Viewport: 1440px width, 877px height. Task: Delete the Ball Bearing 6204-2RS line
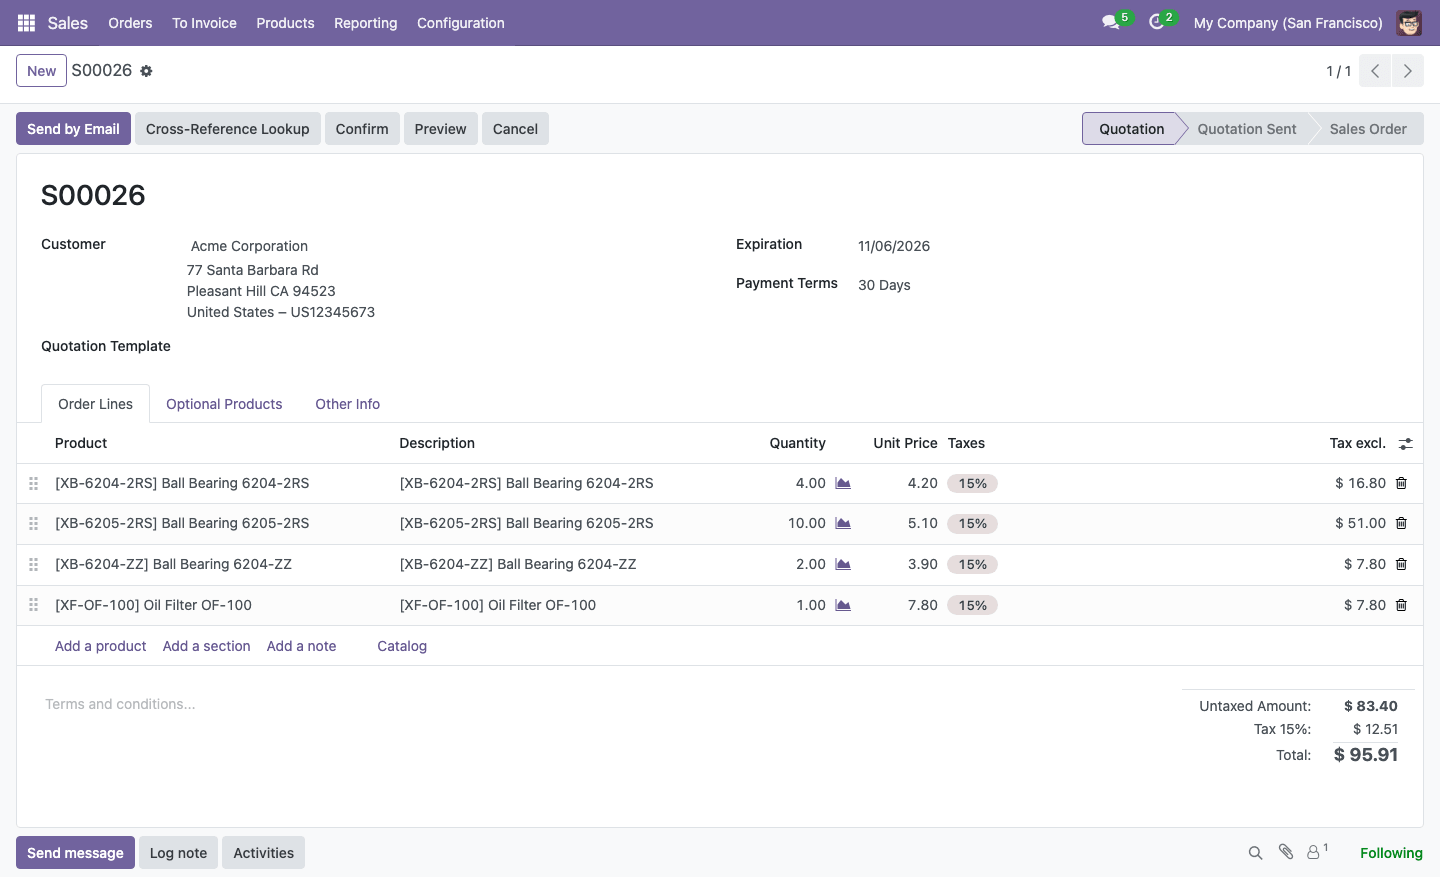coord(1401,483)
